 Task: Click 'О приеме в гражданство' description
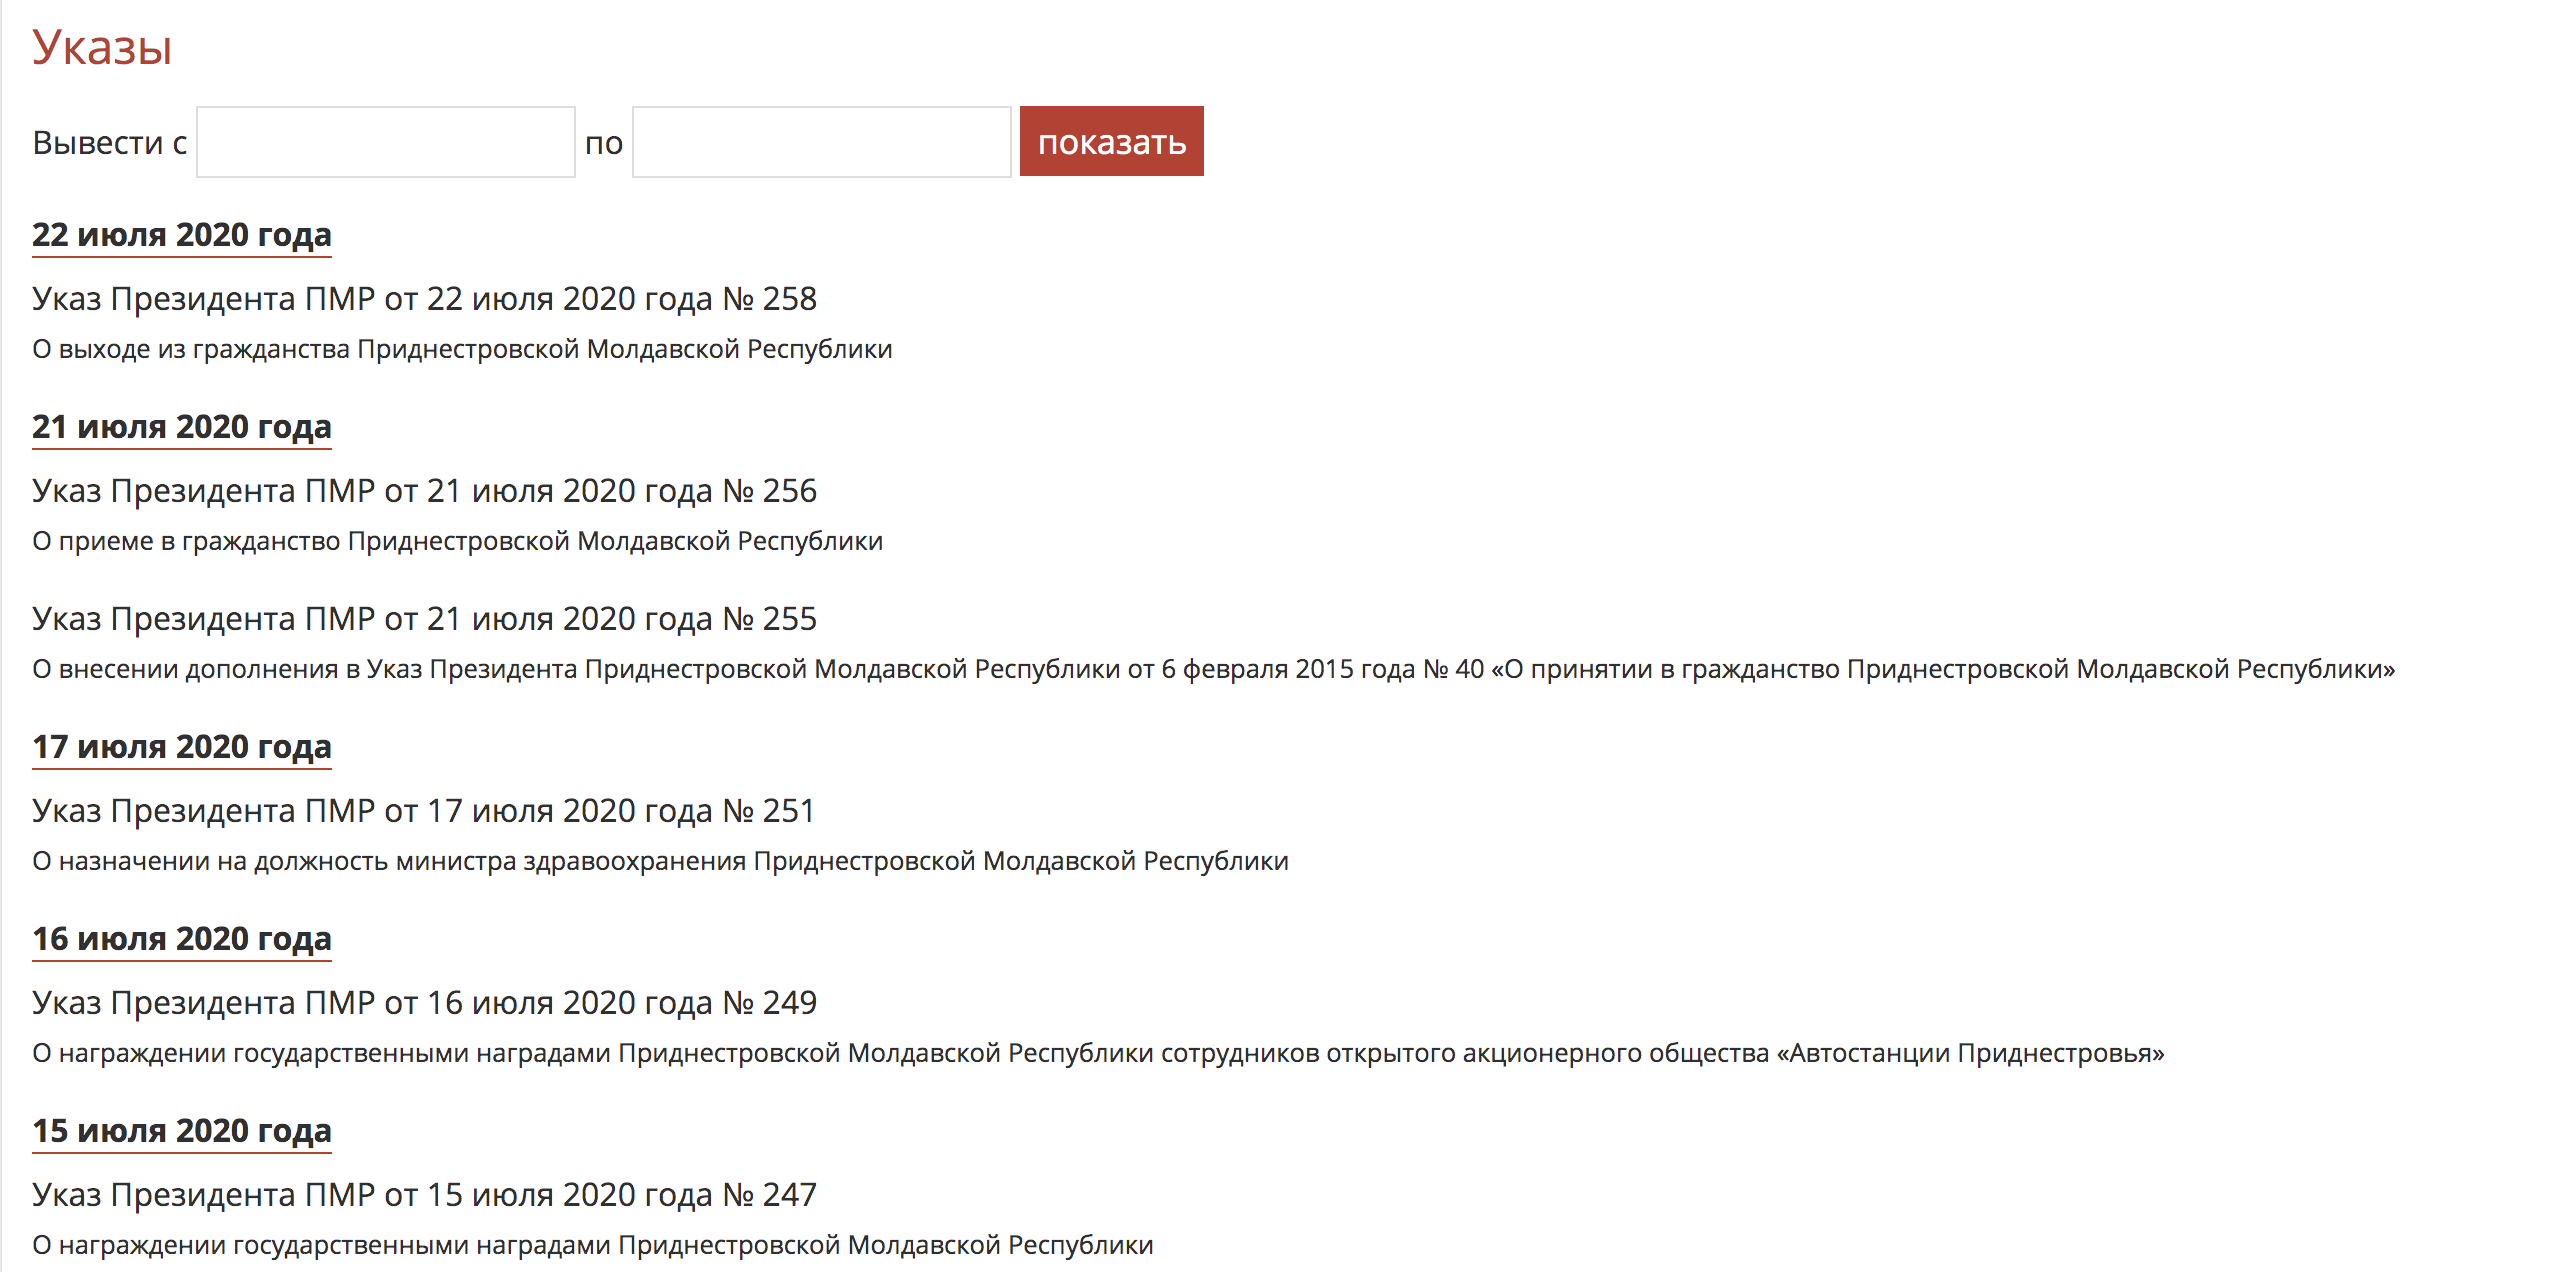(x=457, y=541)
